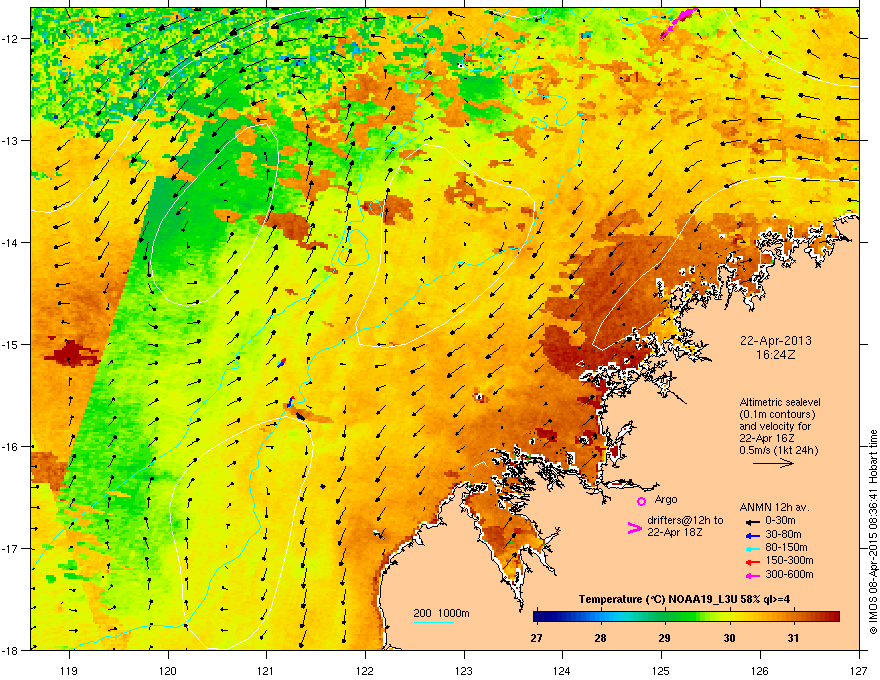Click the dark red warm patch near 119°E, -15

pyautogui.click(x=71, y=354)
